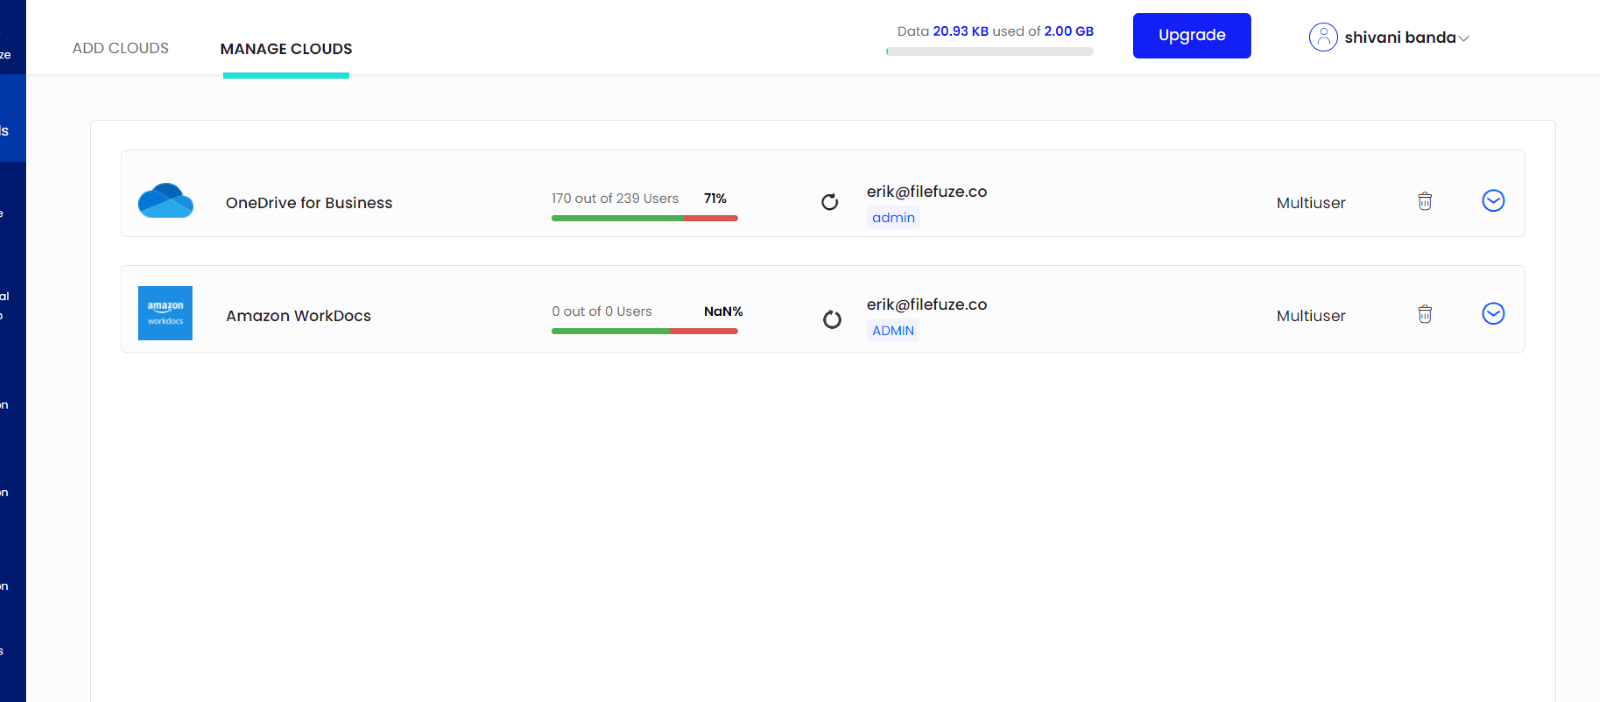Click the Amazon WorkDocs row email erik@filefuze.co
The height and width of the screenshot is (702, 1600).
point(927,304)
